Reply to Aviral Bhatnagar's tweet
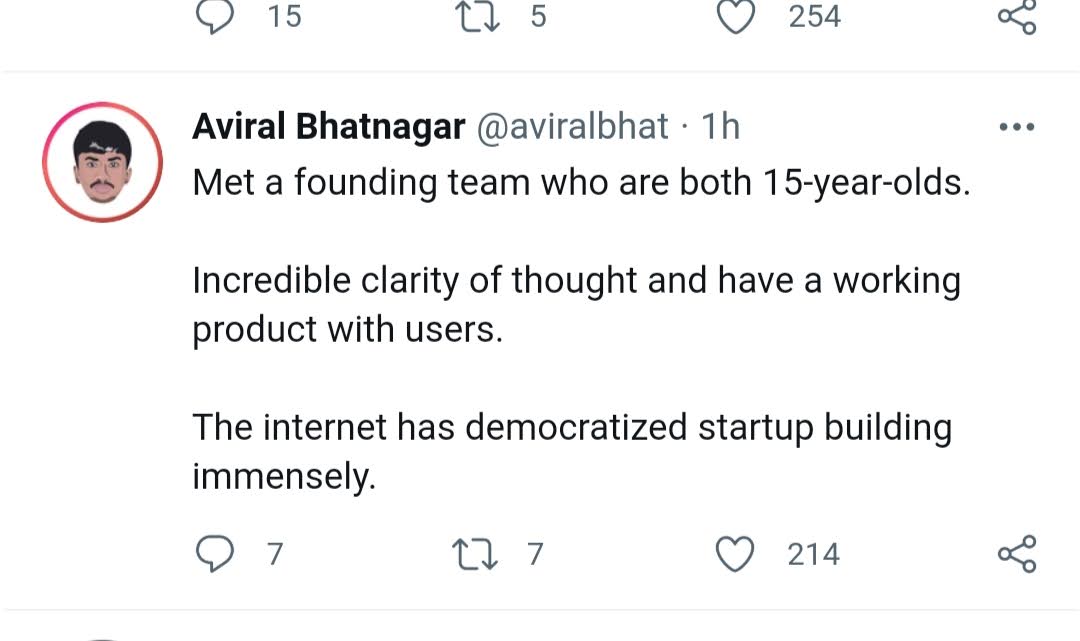Image resolution: width=1080 pixels, height=641 pixels. pos(215,554)
